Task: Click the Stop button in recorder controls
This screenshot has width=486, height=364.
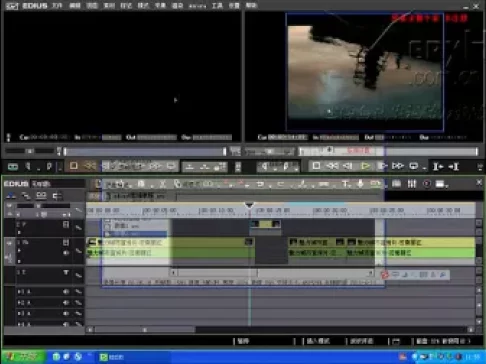Action: coord(316,166)
